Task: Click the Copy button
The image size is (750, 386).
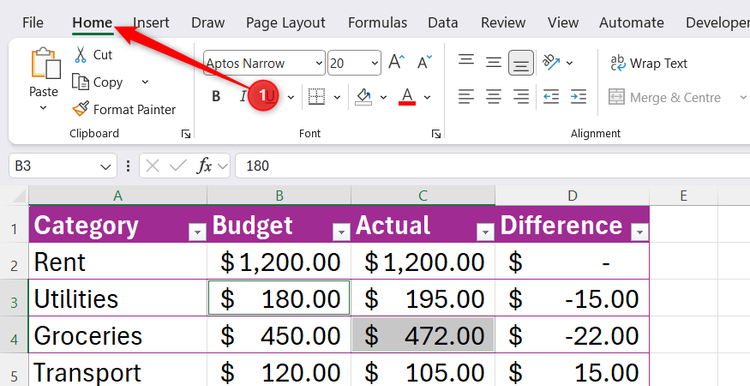Action: click(x=97, y=82)
